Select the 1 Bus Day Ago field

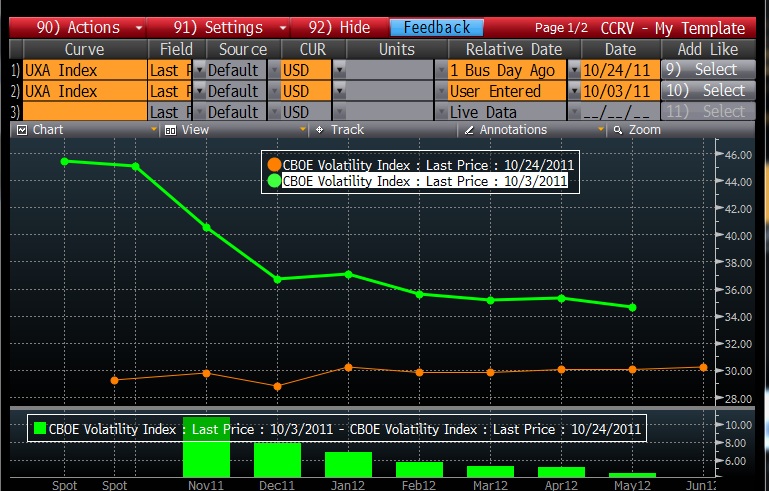[507, 70]
